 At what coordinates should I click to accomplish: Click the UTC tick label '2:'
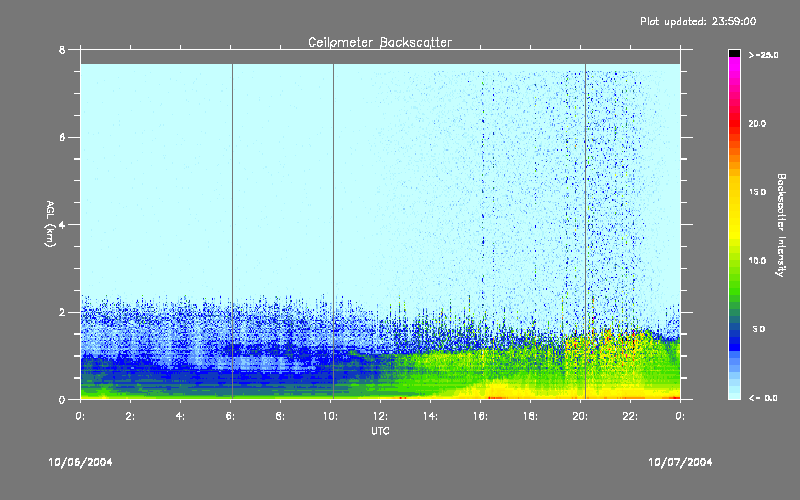[x=130, y=416]
